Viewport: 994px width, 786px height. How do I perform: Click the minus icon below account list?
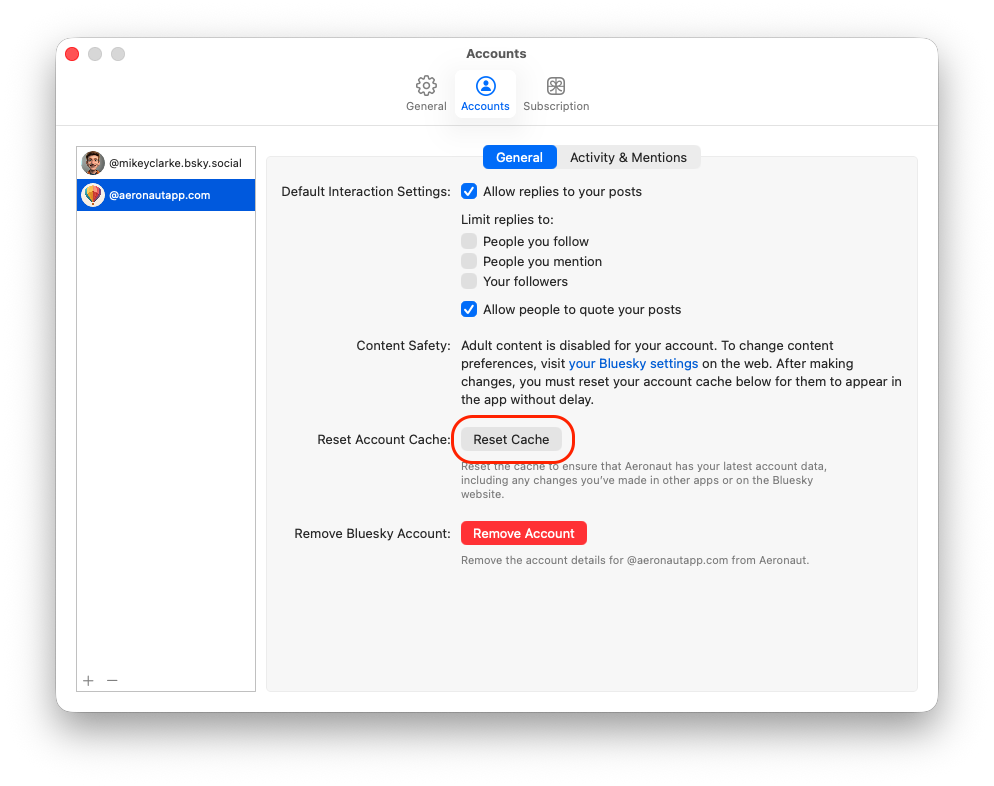coord(112,680)
